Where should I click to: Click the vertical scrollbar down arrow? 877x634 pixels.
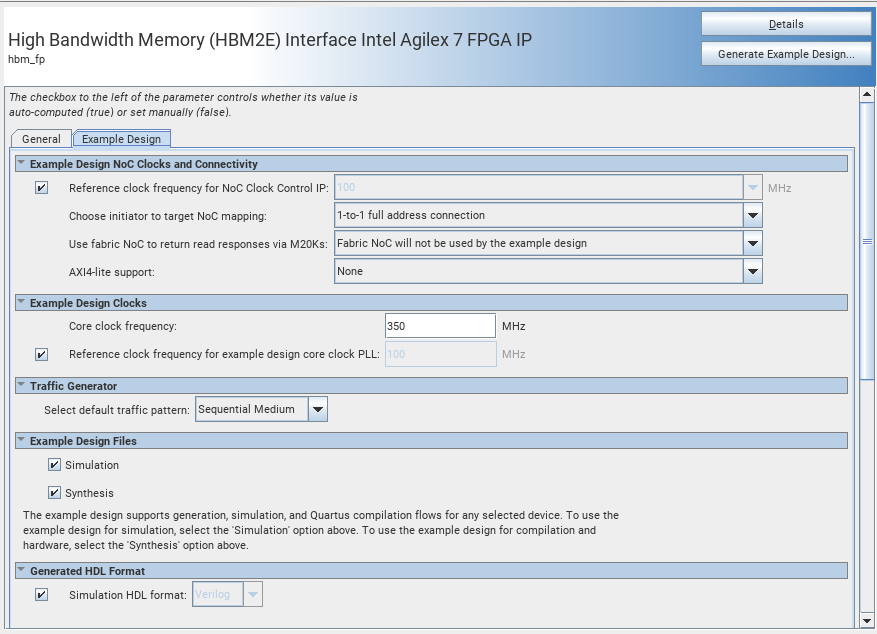click(867, 623)
